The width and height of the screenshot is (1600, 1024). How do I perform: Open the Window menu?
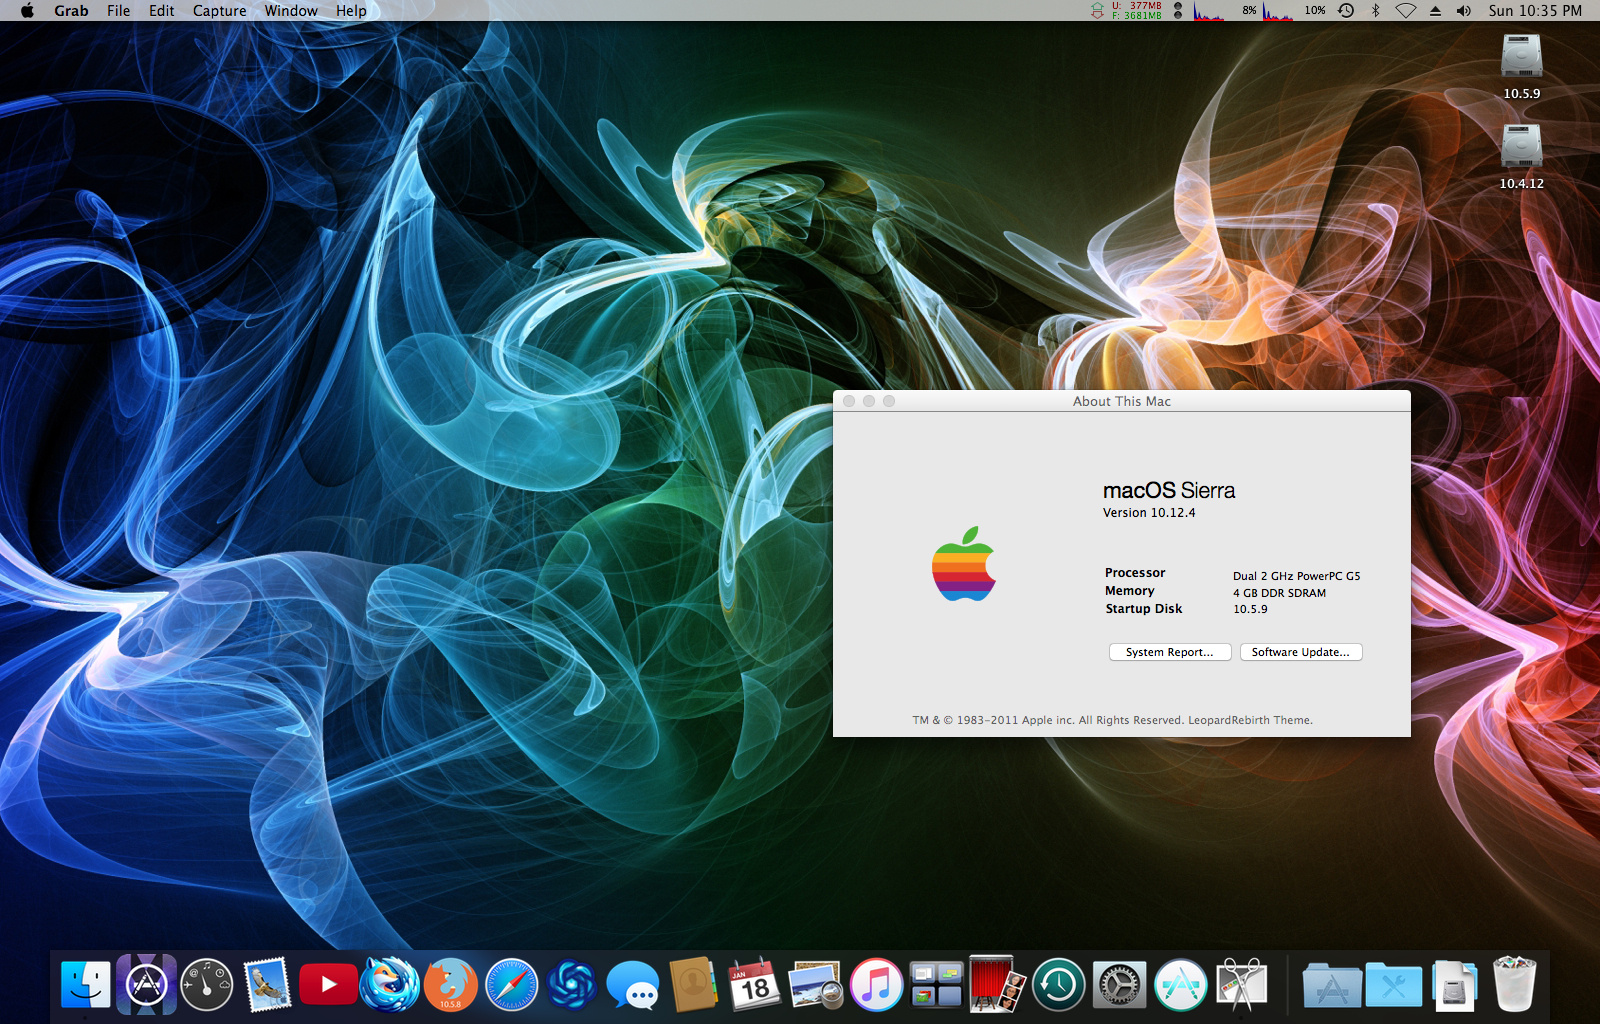tap(291, 11)
